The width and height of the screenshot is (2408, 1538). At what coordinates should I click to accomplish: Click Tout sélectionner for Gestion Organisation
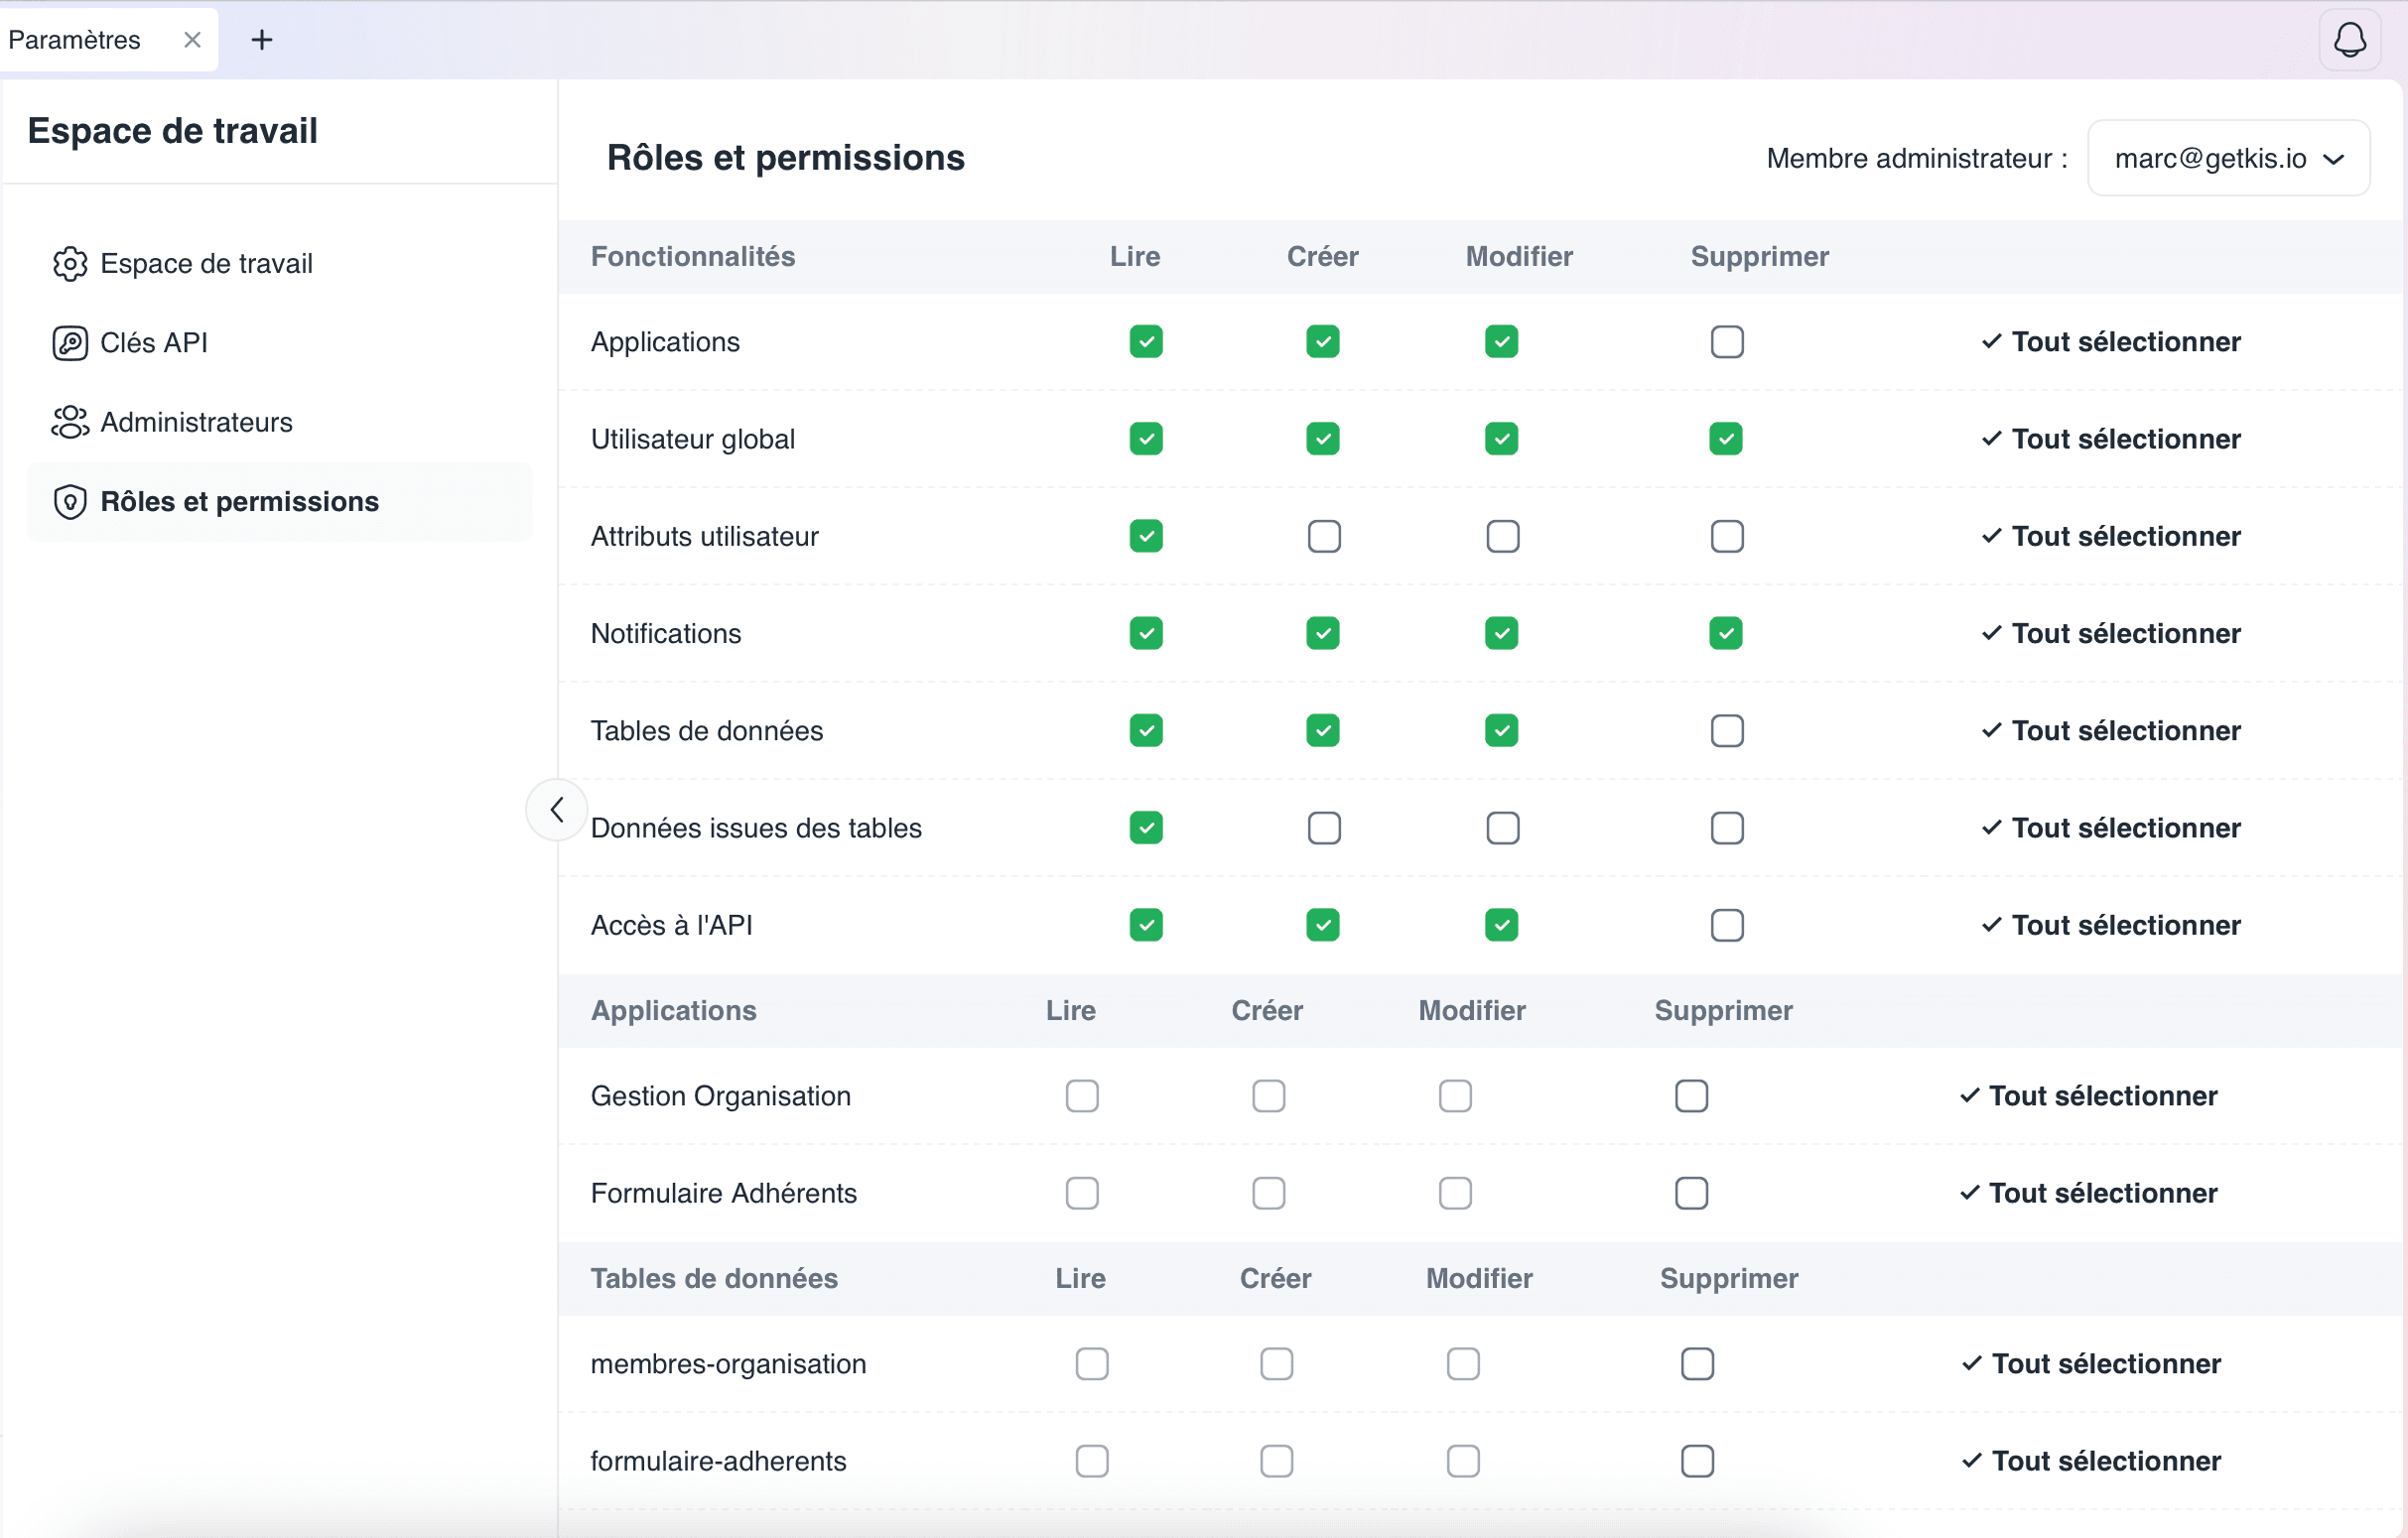[x=2088, y=1096]
